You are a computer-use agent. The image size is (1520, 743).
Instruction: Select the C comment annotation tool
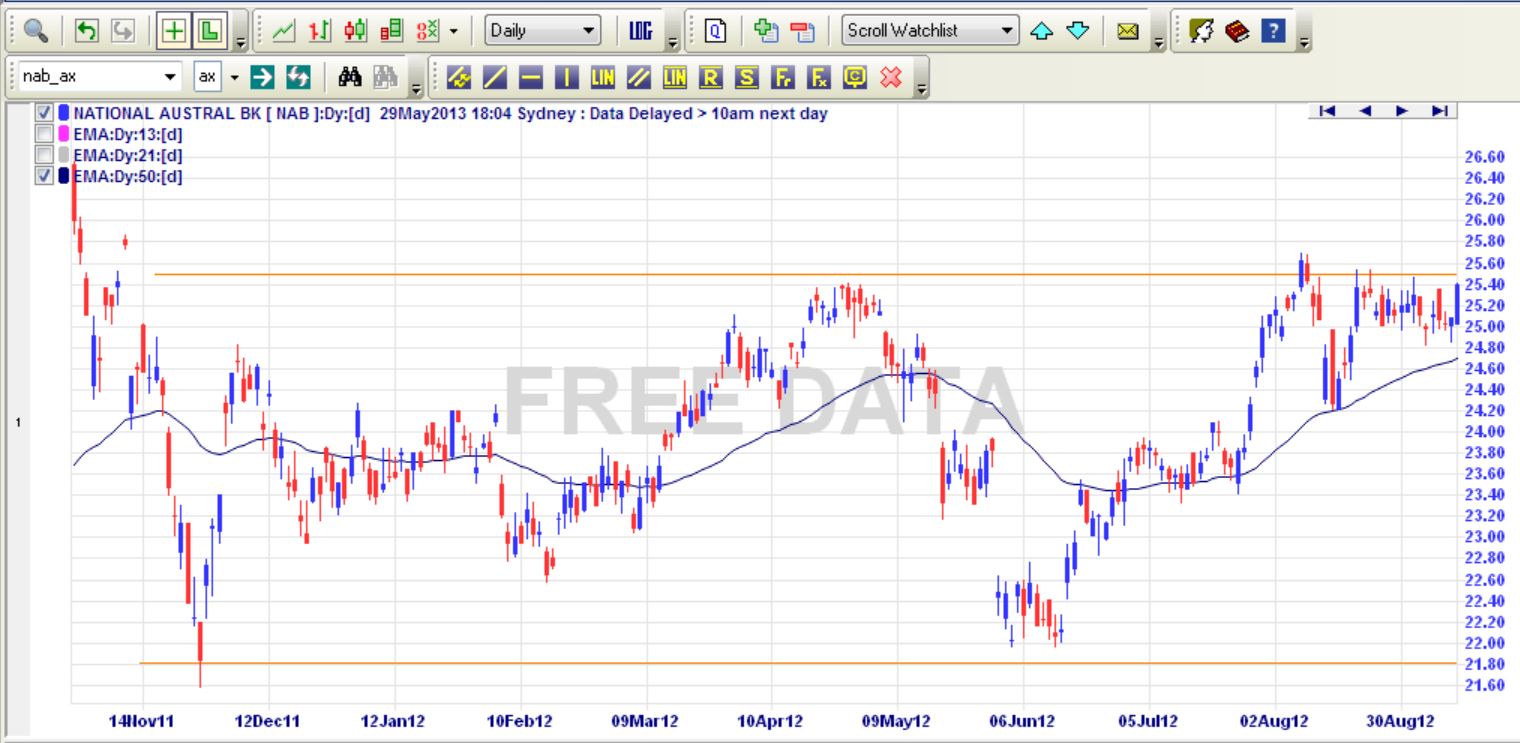point(855,76)
